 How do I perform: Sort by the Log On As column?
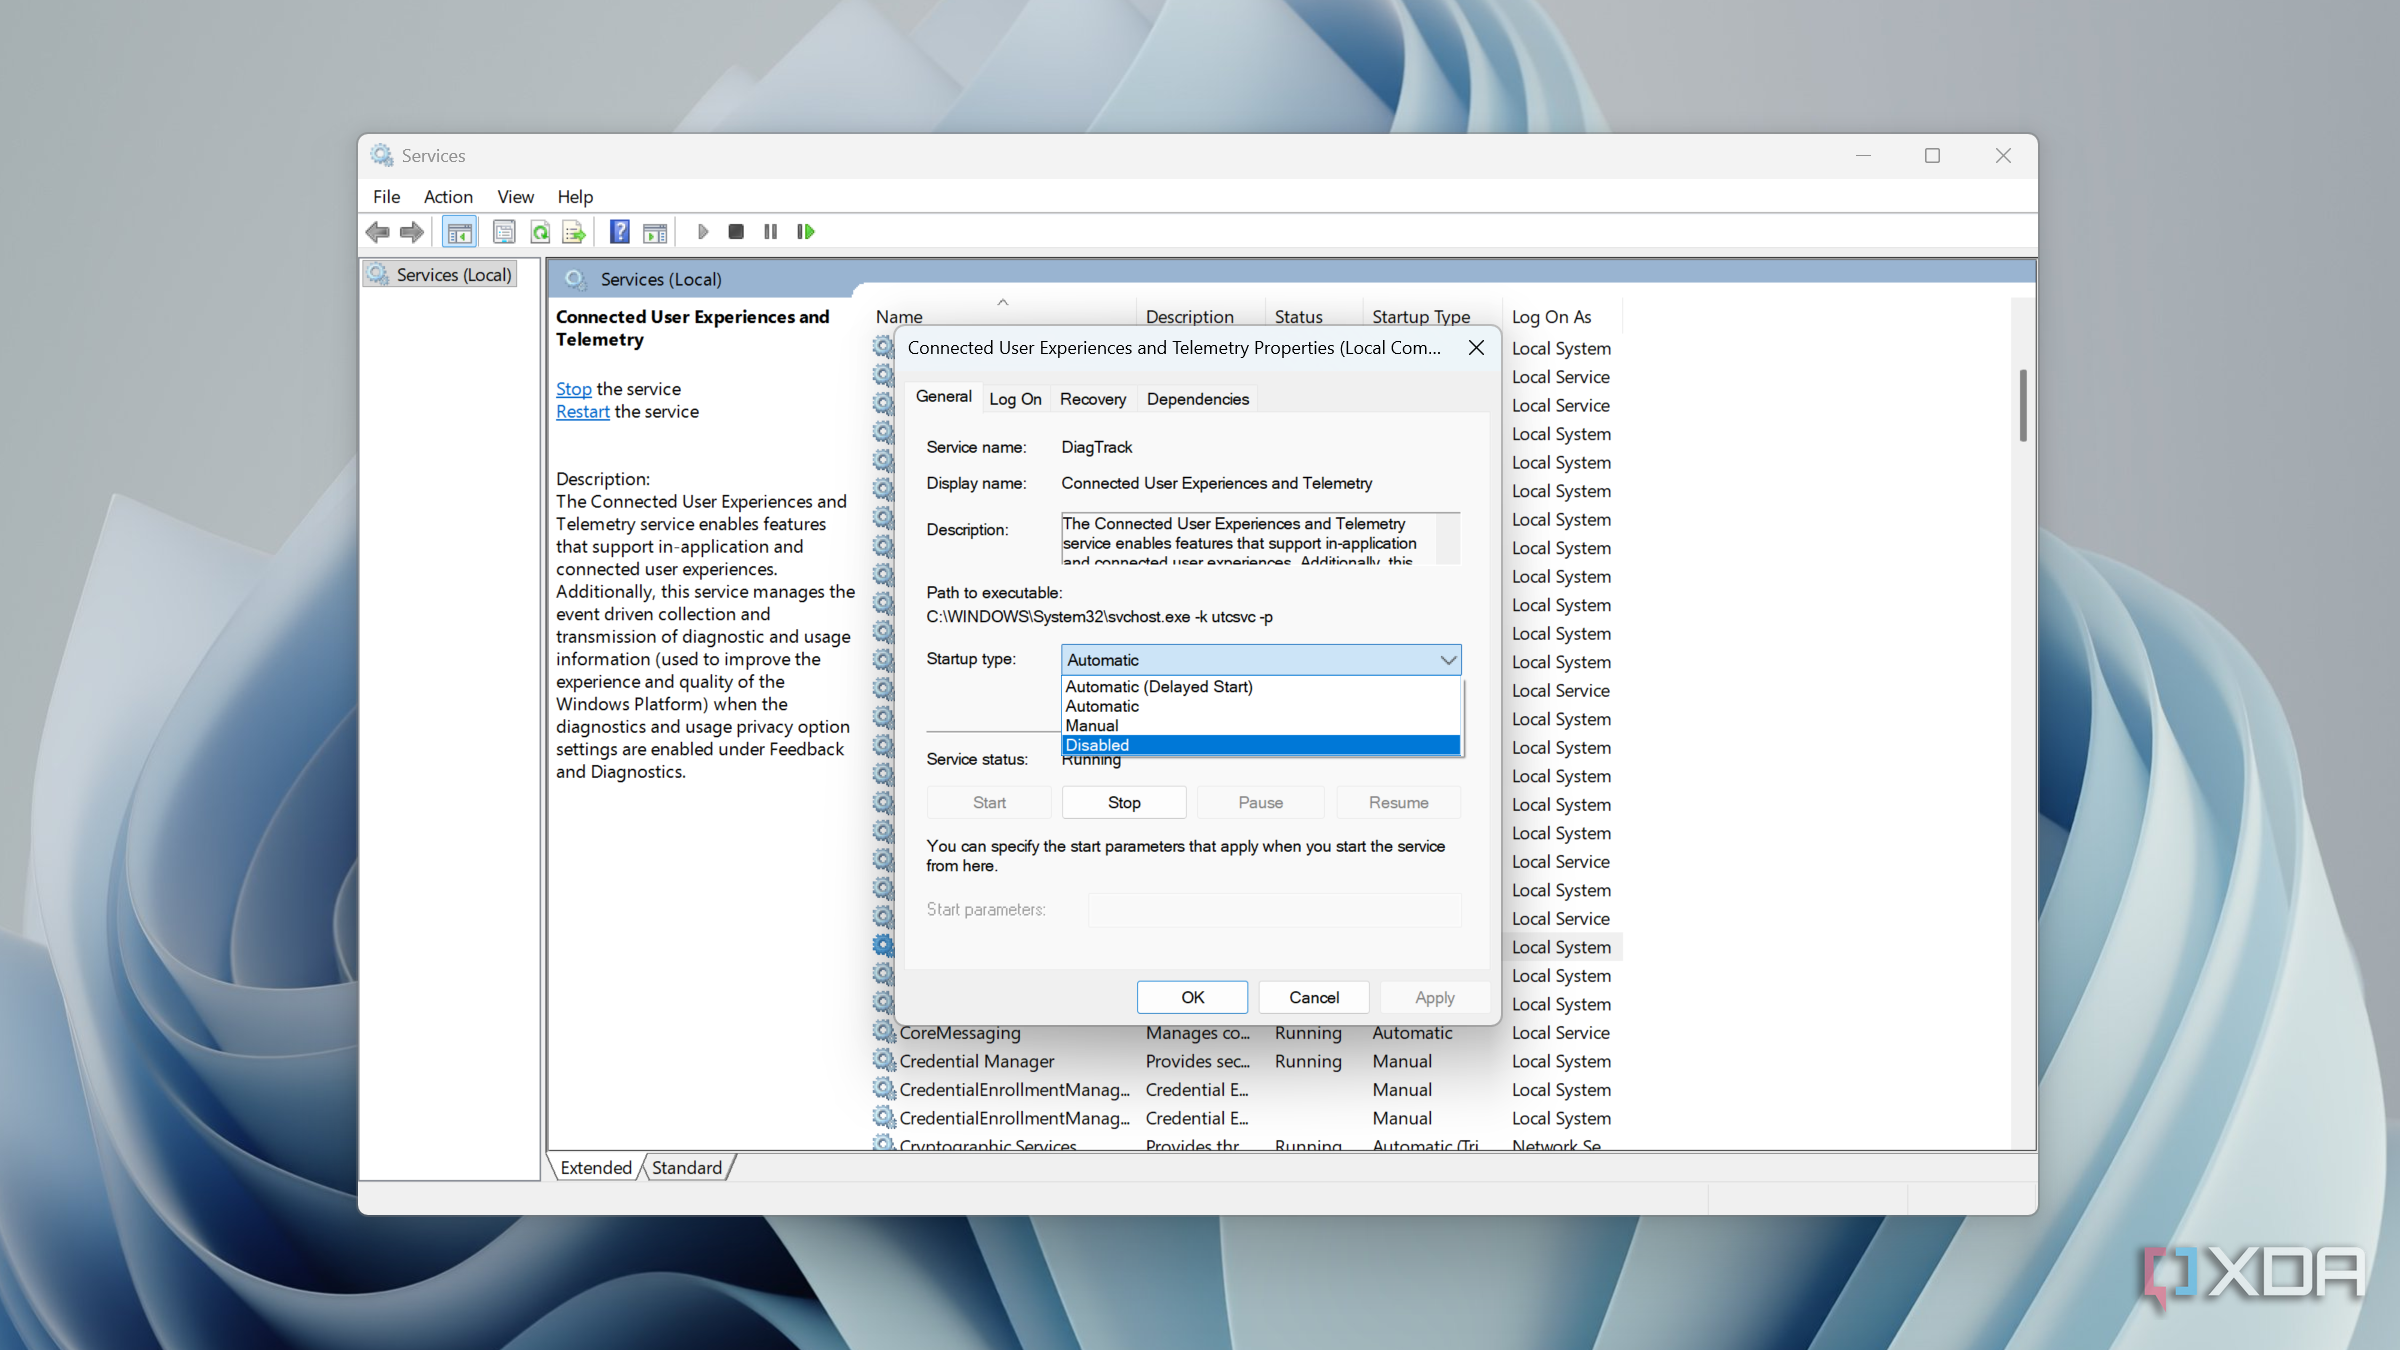[1560, 317]
